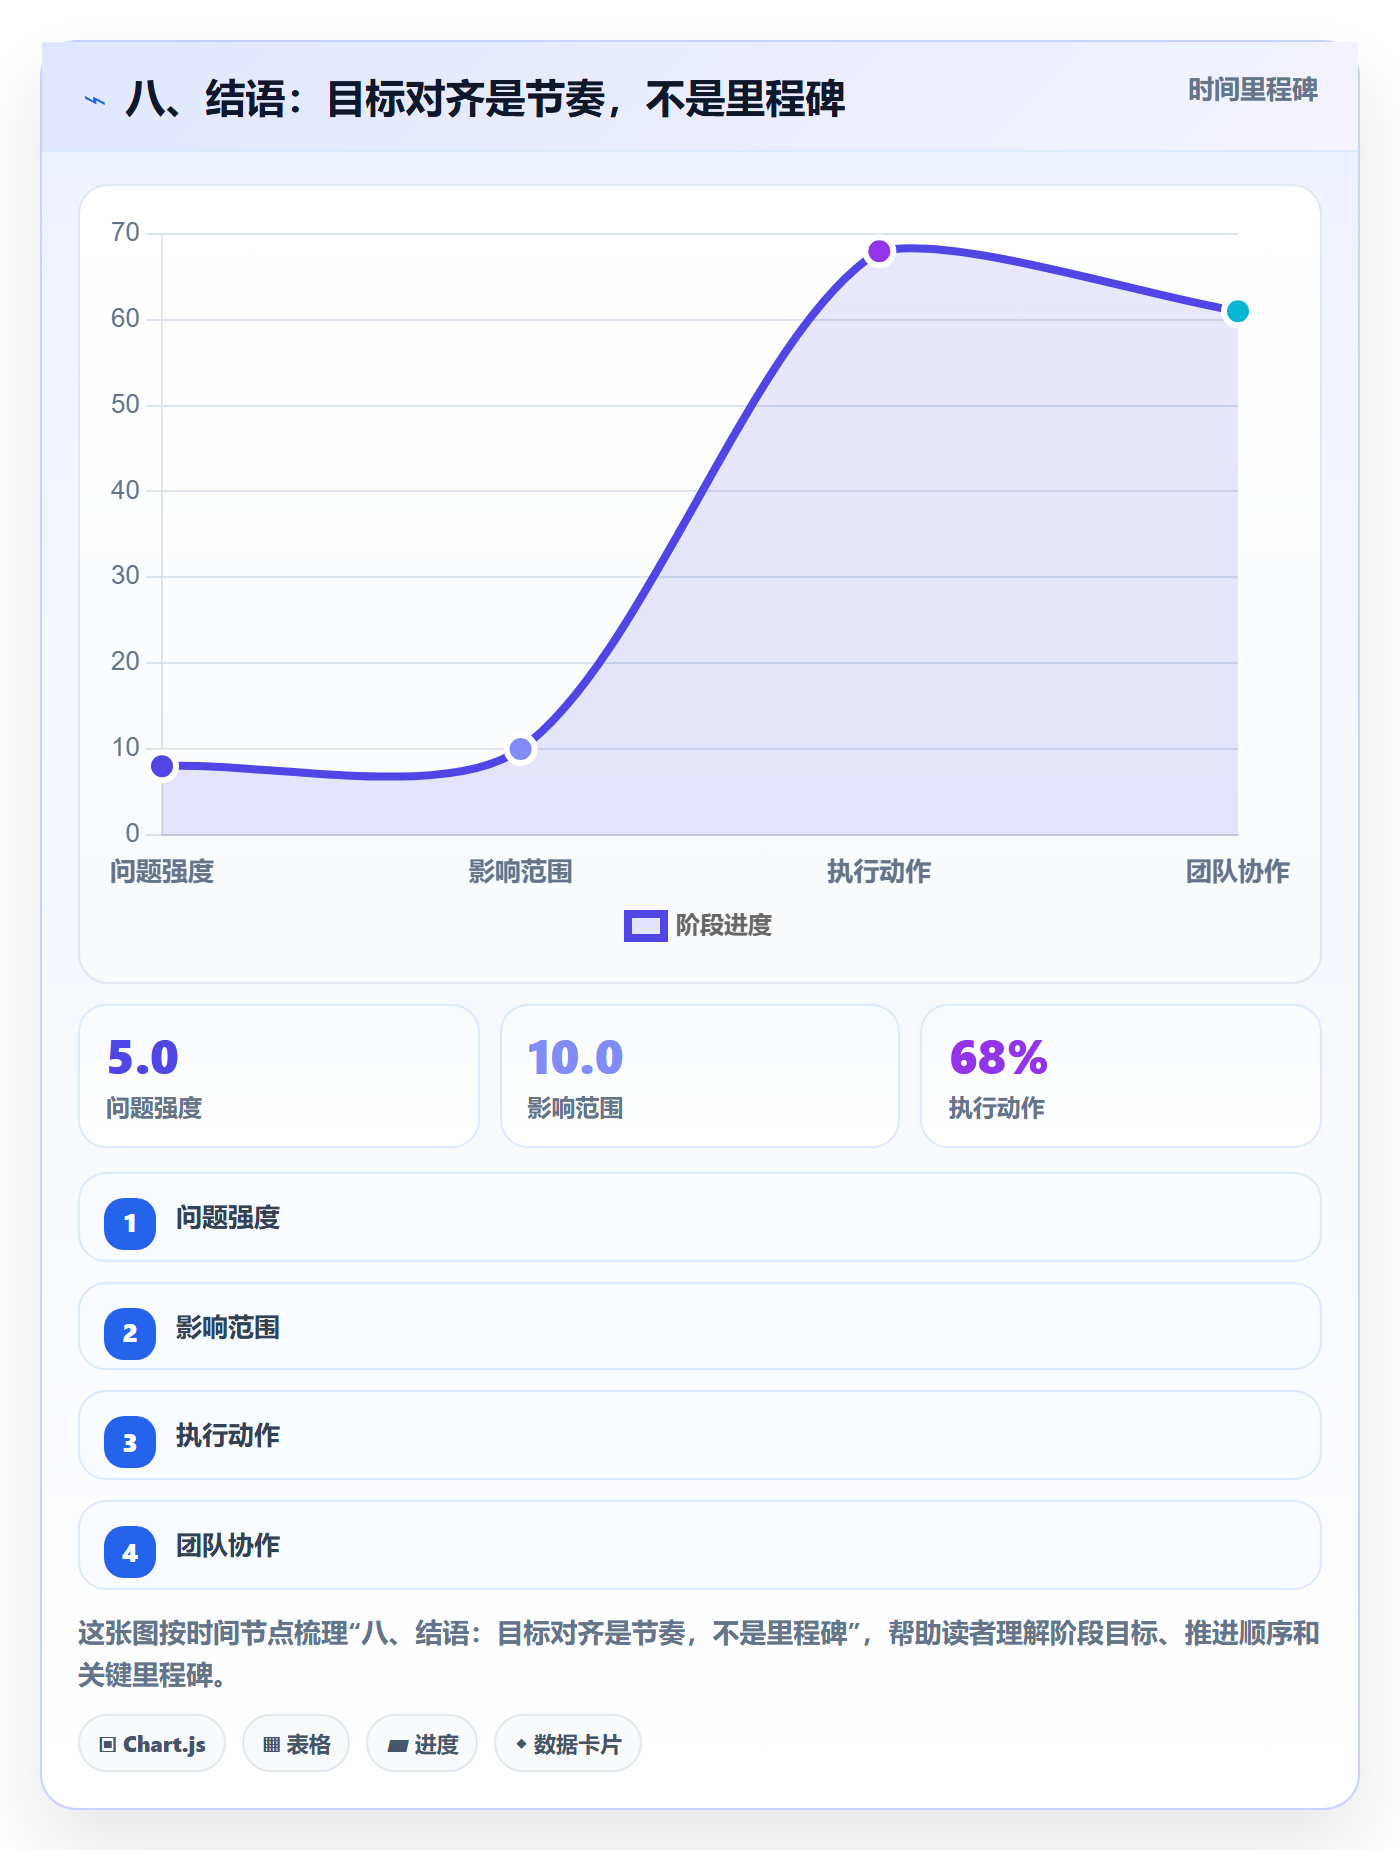The width and height of the screenshot is (1400, 1850).
Task: Click the 影响范围 data point on chart
Action: (x=521, y=749)
